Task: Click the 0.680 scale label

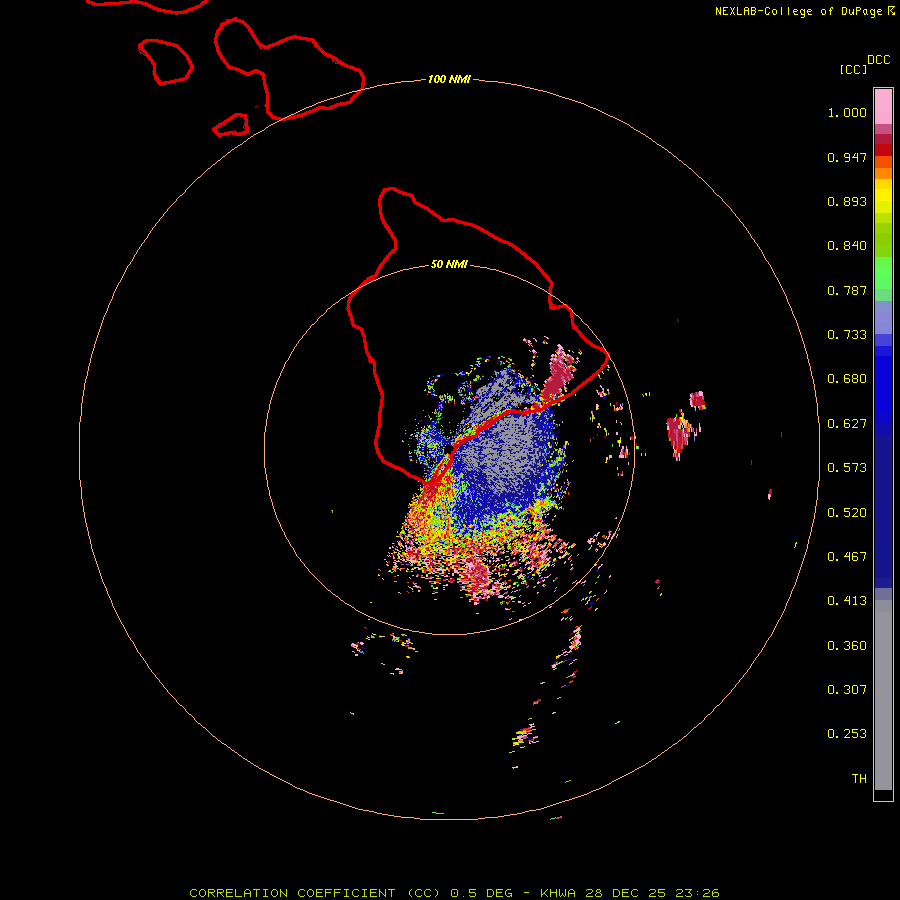Action: point(847,379)
